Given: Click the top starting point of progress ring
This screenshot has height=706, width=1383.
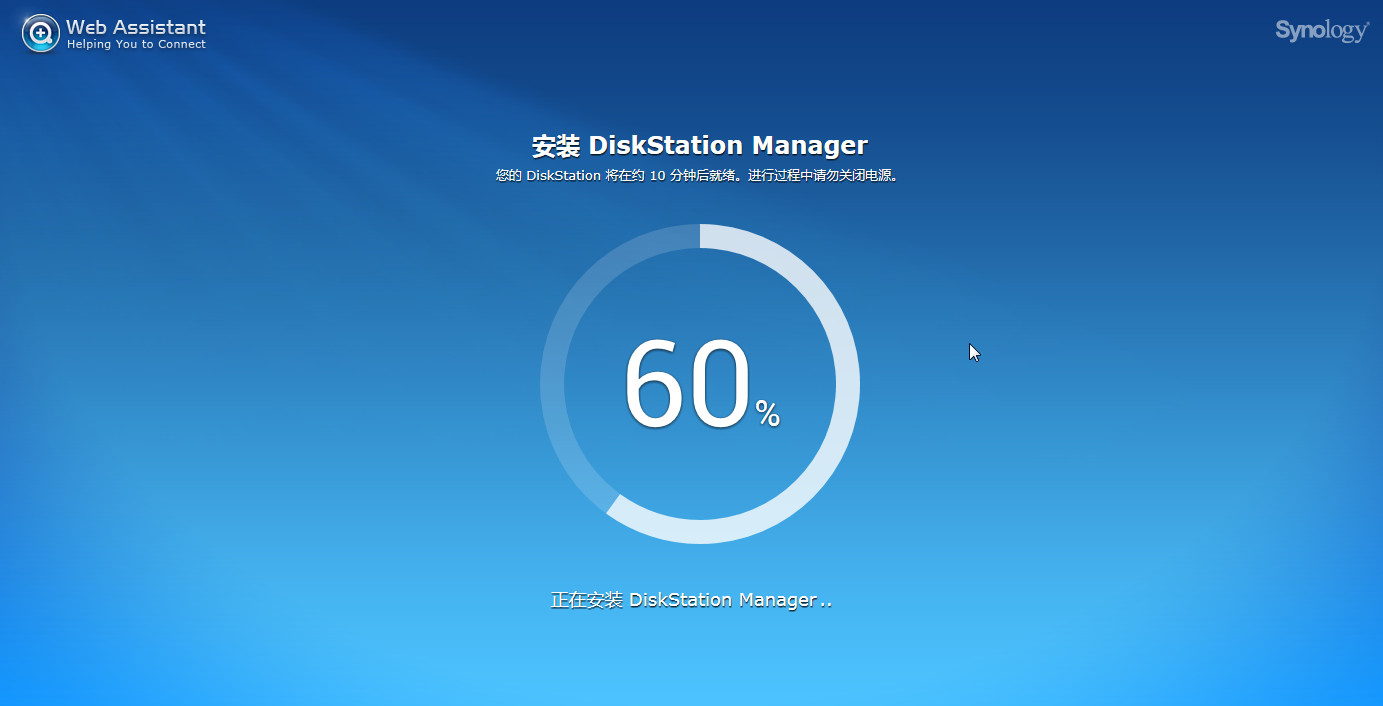Looking at the screenshot, I should point(700,236).
